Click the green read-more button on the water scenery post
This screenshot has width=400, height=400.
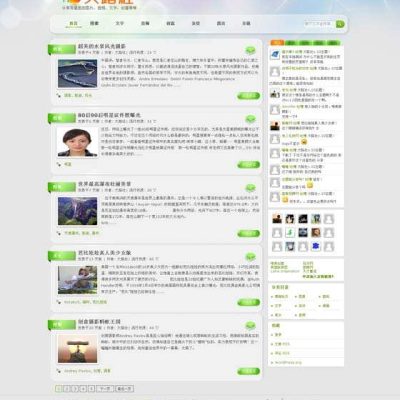pyautogui.click(x=249, y=96)
